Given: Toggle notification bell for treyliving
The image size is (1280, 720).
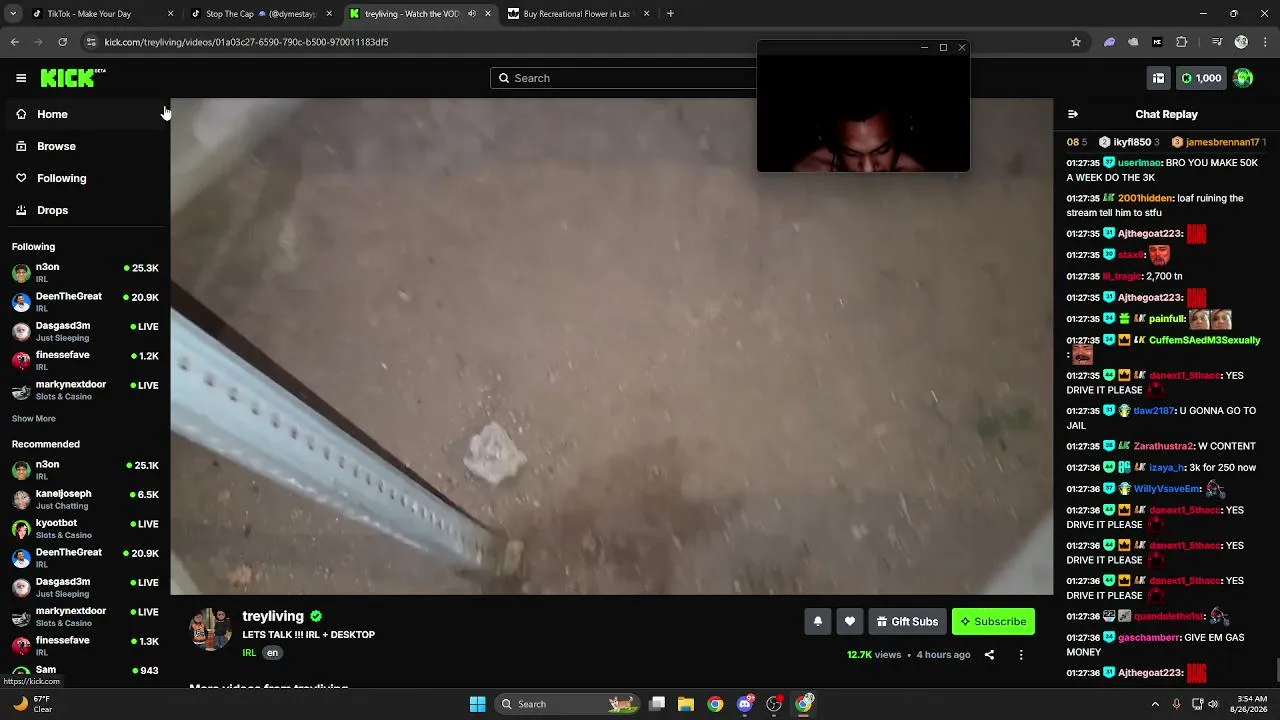Looking at the screenshot, I should 818,622.
